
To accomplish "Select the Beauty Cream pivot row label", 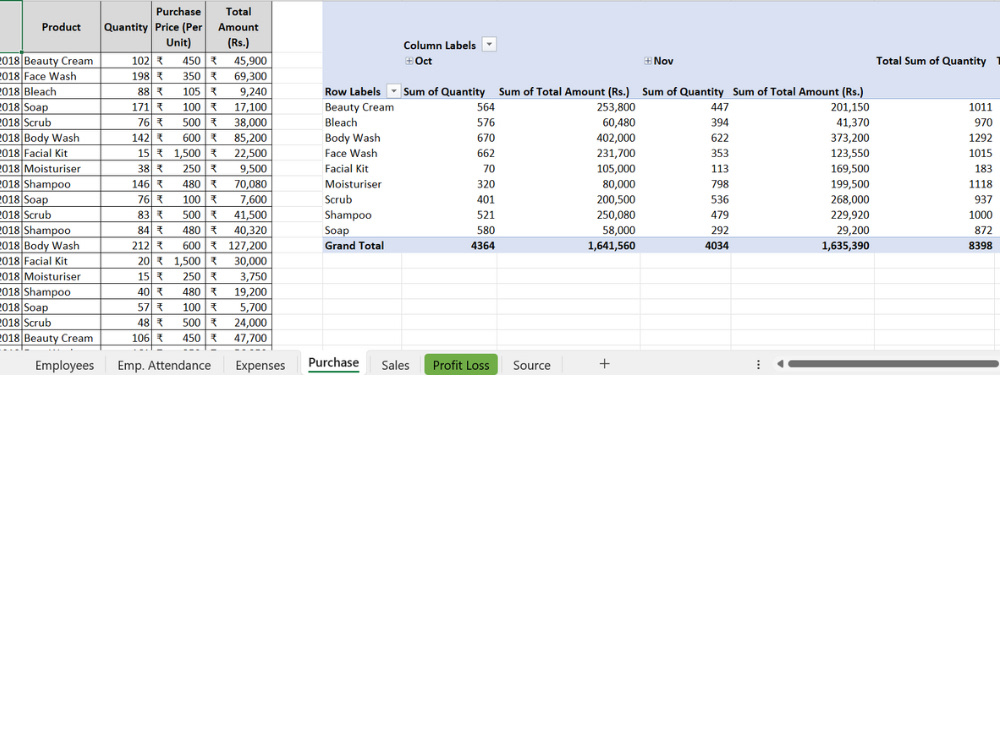I will (359, 107).
